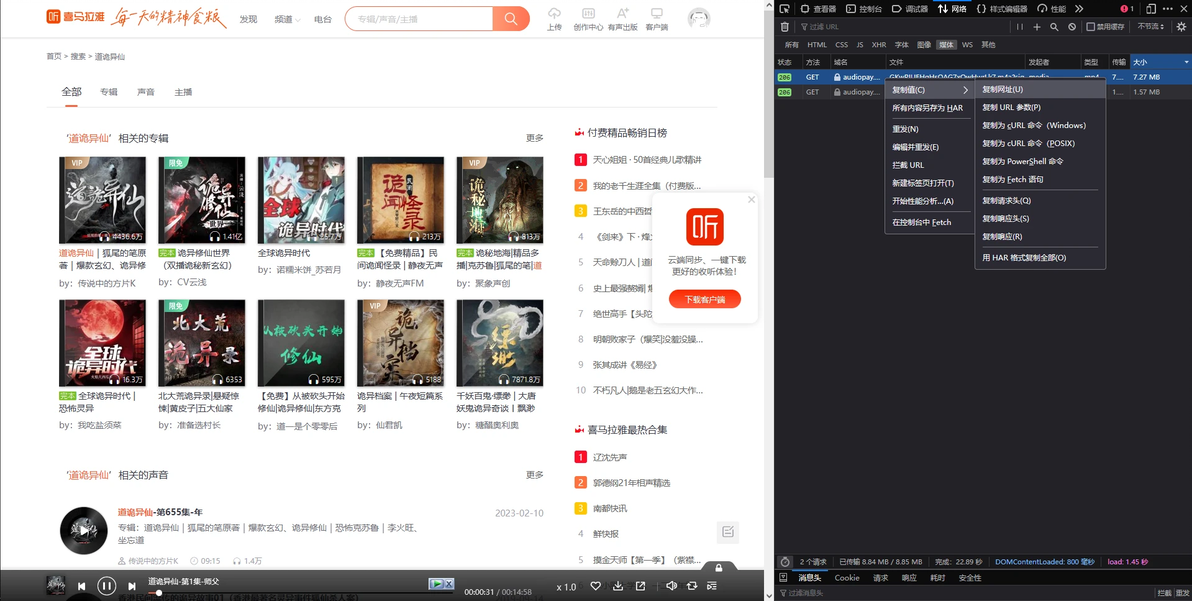
Task: Choose 复制为 Fetch 语句 menu entry
Action: 1040,179
